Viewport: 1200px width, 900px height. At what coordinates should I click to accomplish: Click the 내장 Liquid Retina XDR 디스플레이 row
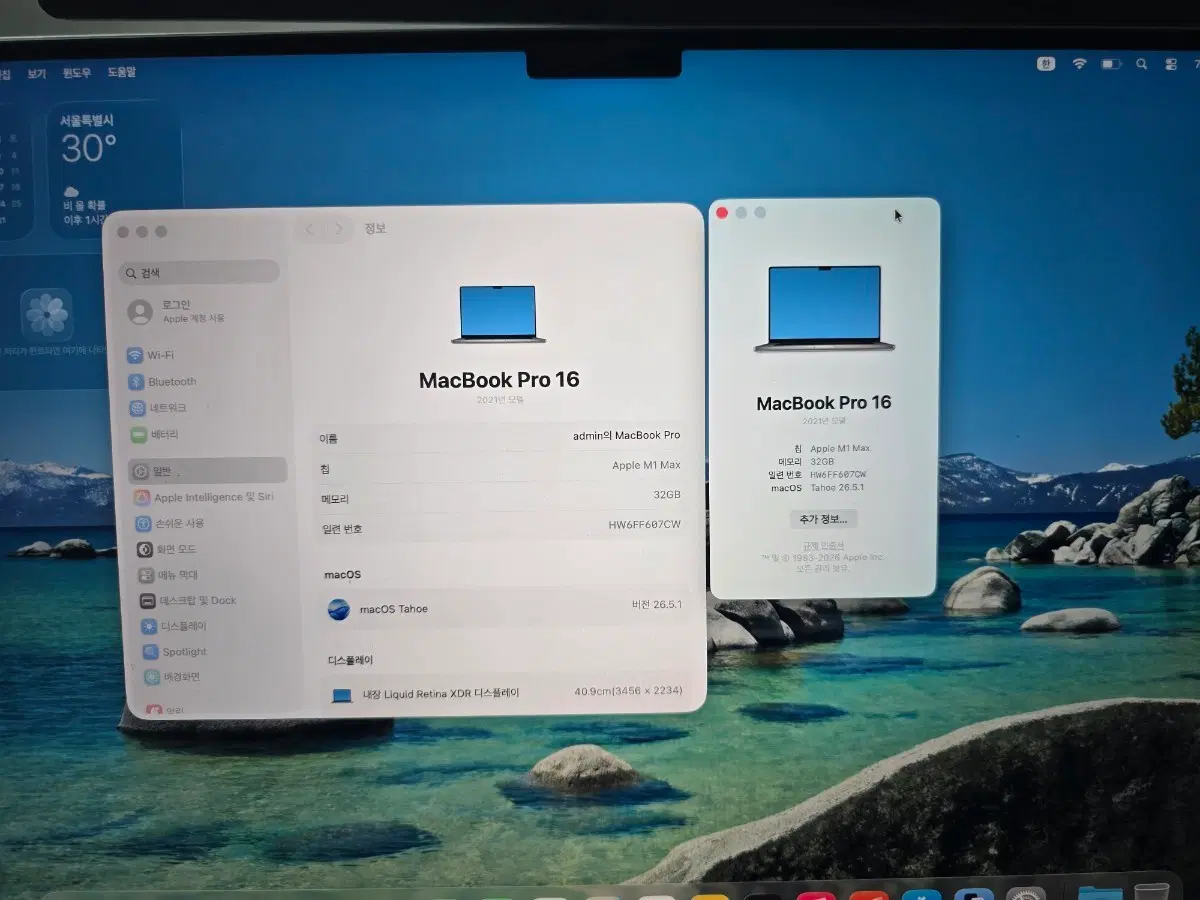[507, 693]
